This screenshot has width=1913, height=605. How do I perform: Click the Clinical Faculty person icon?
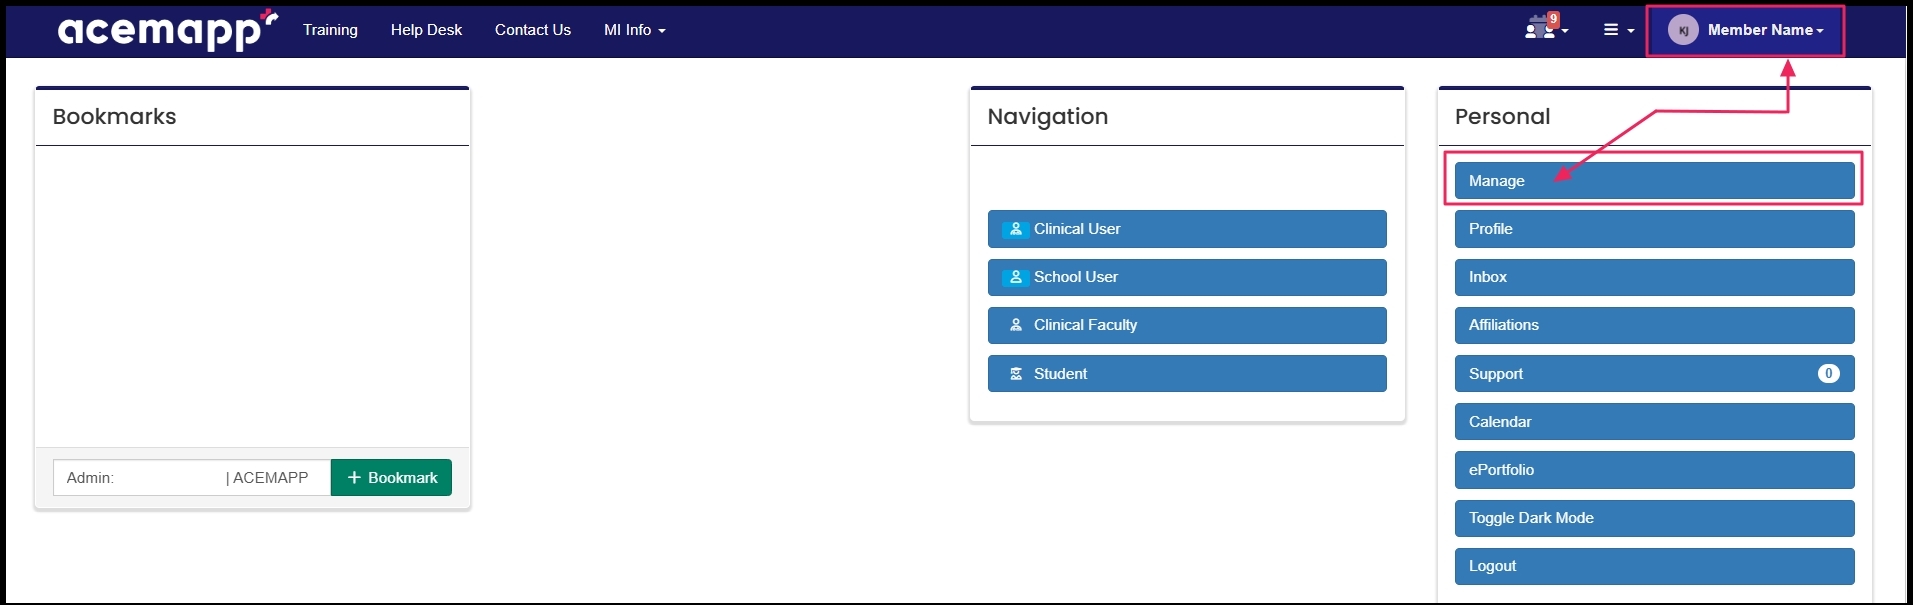coord(1015,325)
